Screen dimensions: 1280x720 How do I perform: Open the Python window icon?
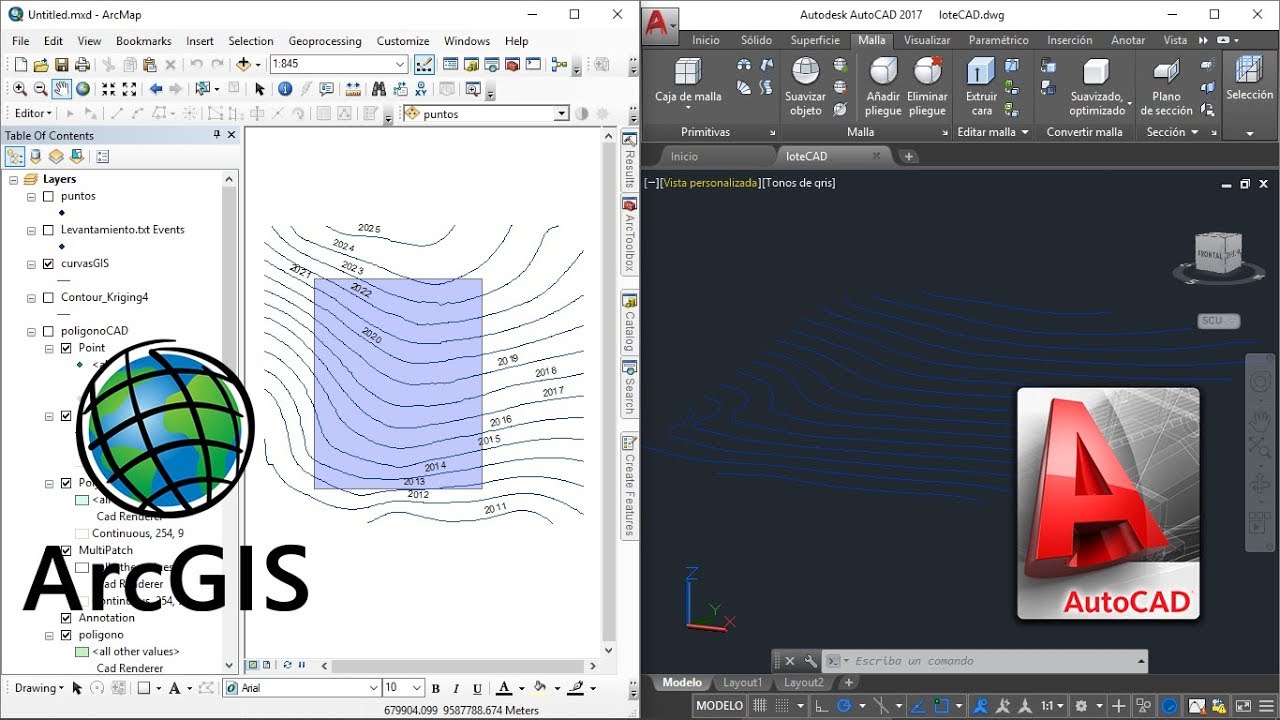[x=533, y=65]
